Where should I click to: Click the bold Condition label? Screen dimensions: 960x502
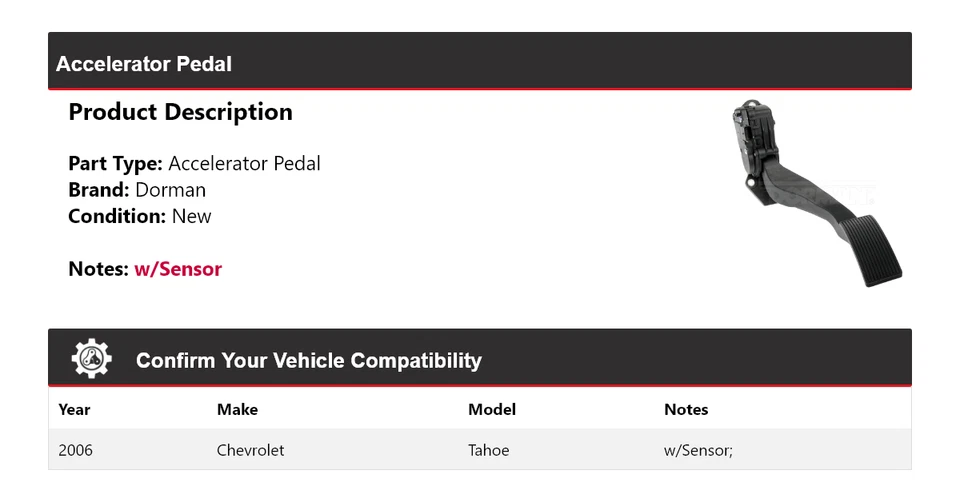point(117,216)
